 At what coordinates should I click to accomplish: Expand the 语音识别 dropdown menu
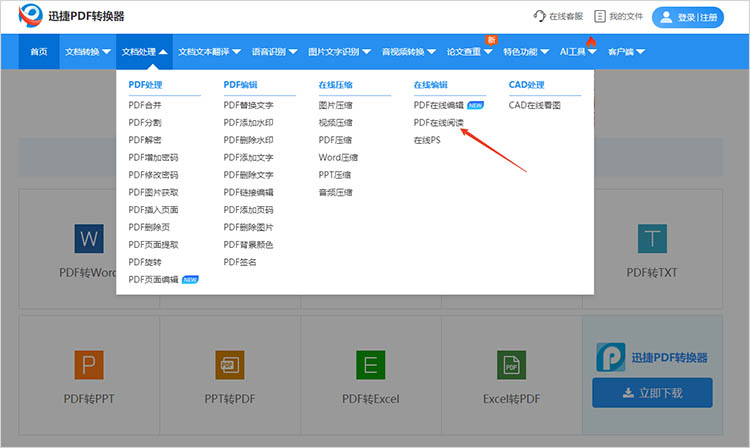pyautogui.click(x=274, y=52)
